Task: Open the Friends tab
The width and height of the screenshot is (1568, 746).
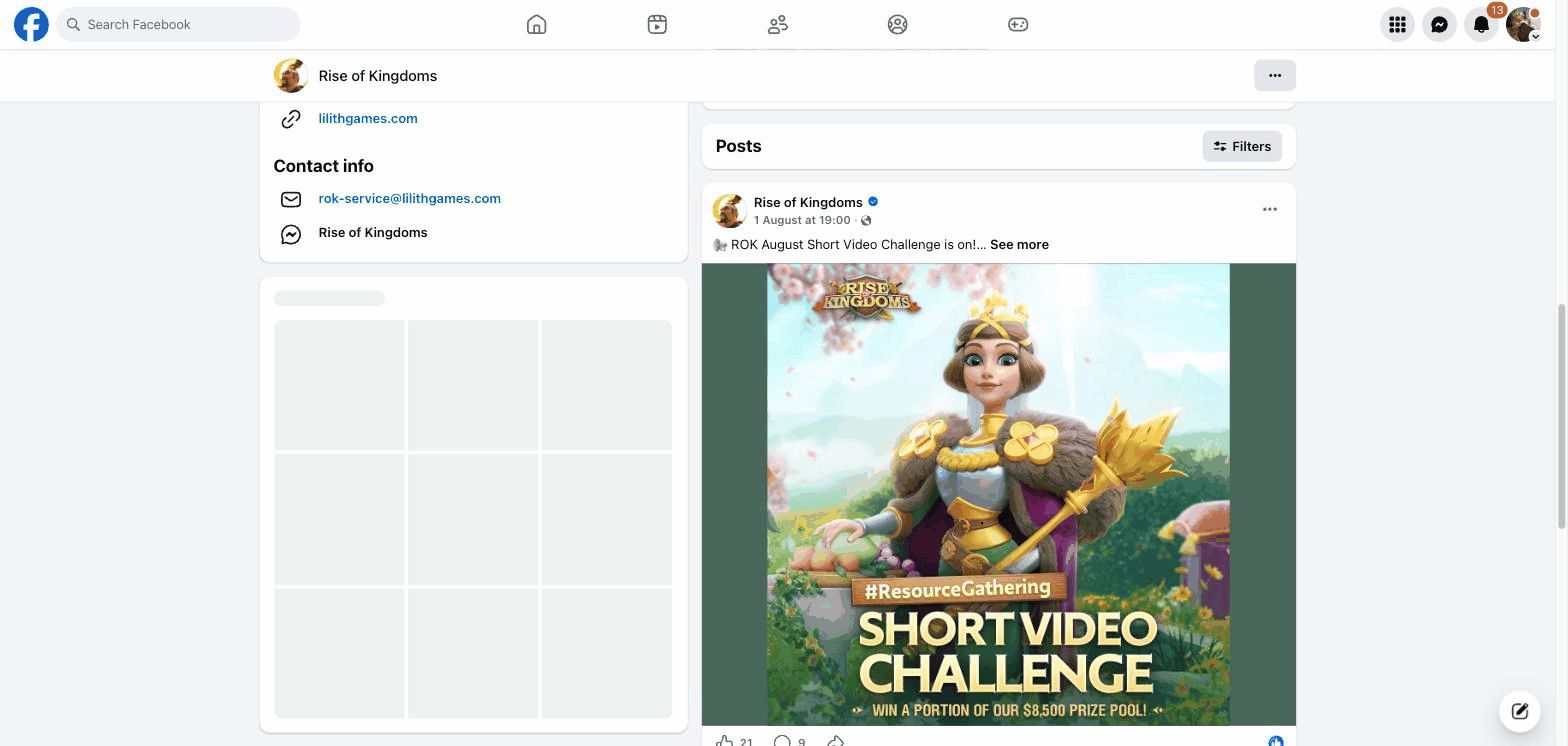Action: click(x=777, y=24)
